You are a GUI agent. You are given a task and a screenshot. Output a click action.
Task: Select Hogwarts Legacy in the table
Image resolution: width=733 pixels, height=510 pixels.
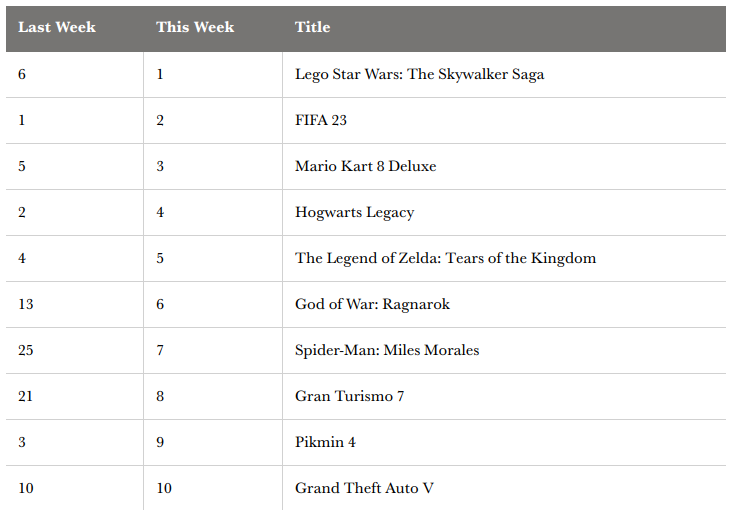pyautogui.click(x=354, y=213)
